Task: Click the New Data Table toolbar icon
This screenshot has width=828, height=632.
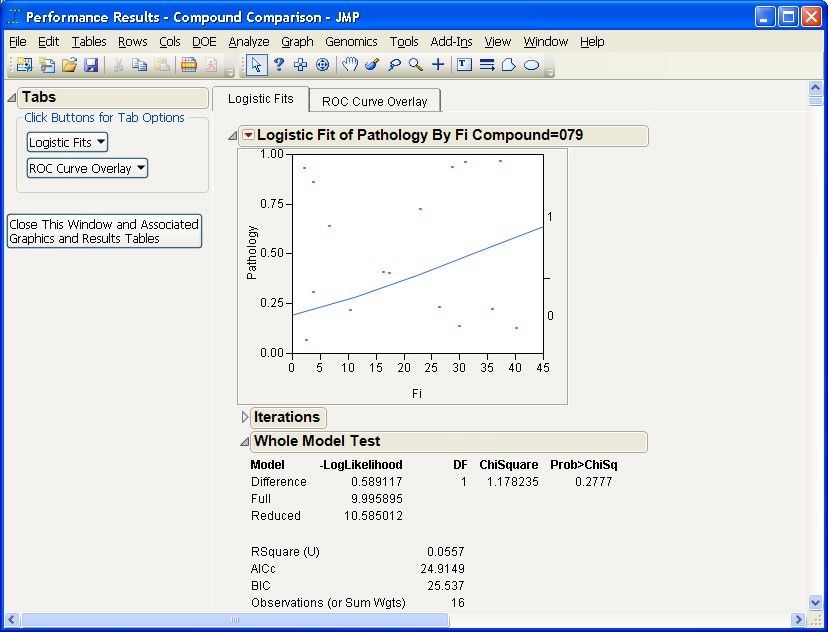Action: point(24,65)
